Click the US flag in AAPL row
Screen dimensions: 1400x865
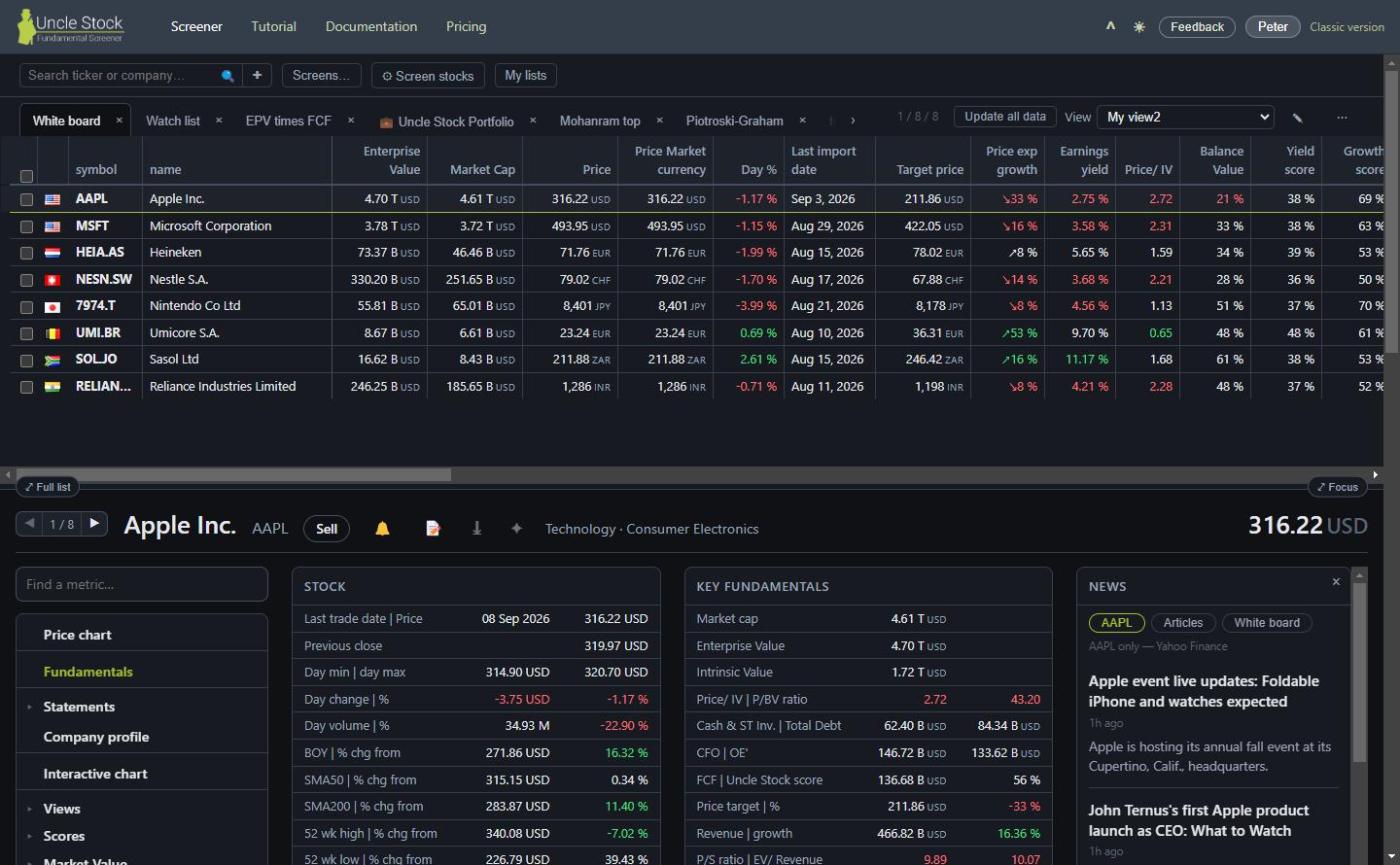[52, 199]
